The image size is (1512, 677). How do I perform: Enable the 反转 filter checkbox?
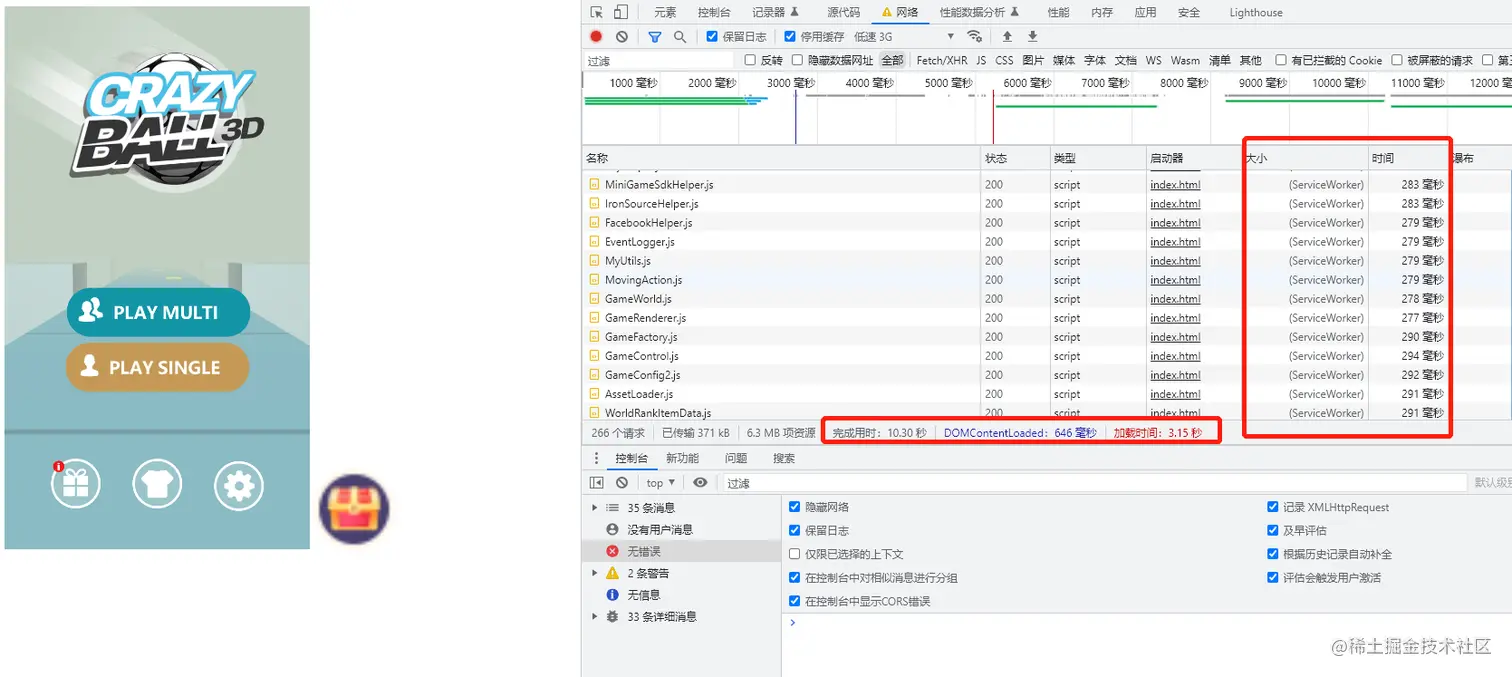click(750, 60)
